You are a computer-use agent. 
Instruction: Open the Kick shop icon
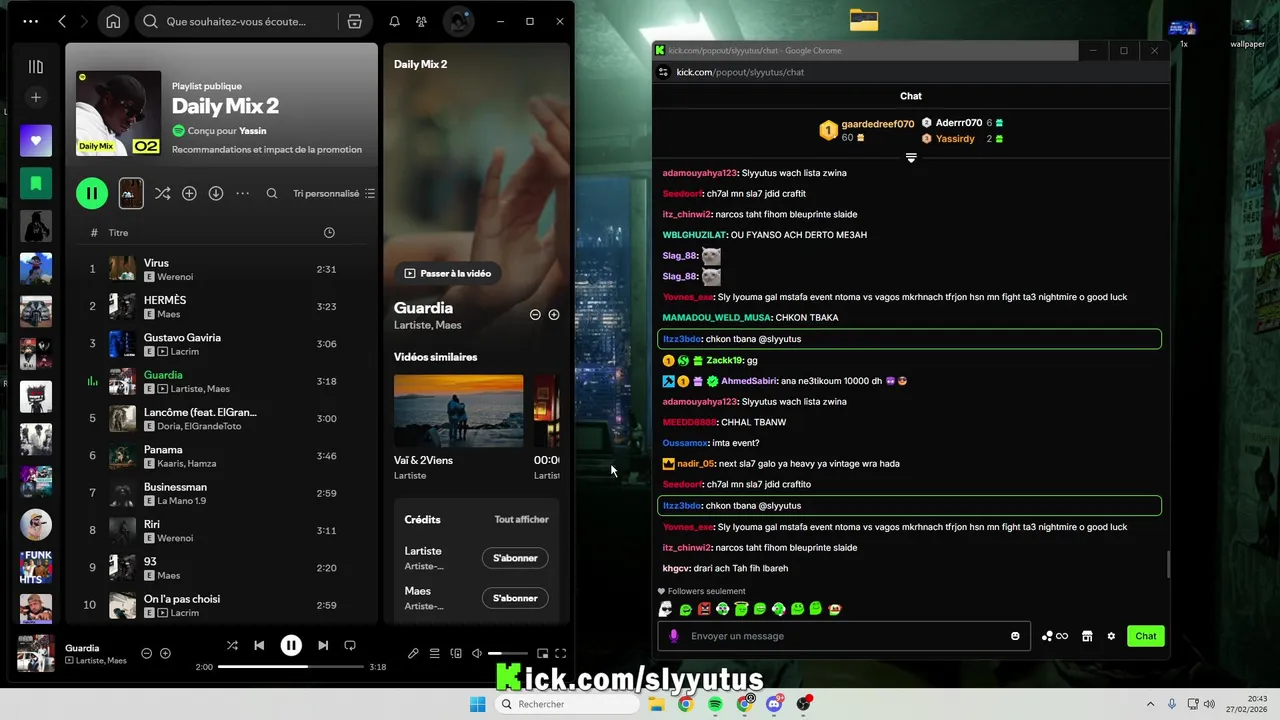(x=1087, y=636)
